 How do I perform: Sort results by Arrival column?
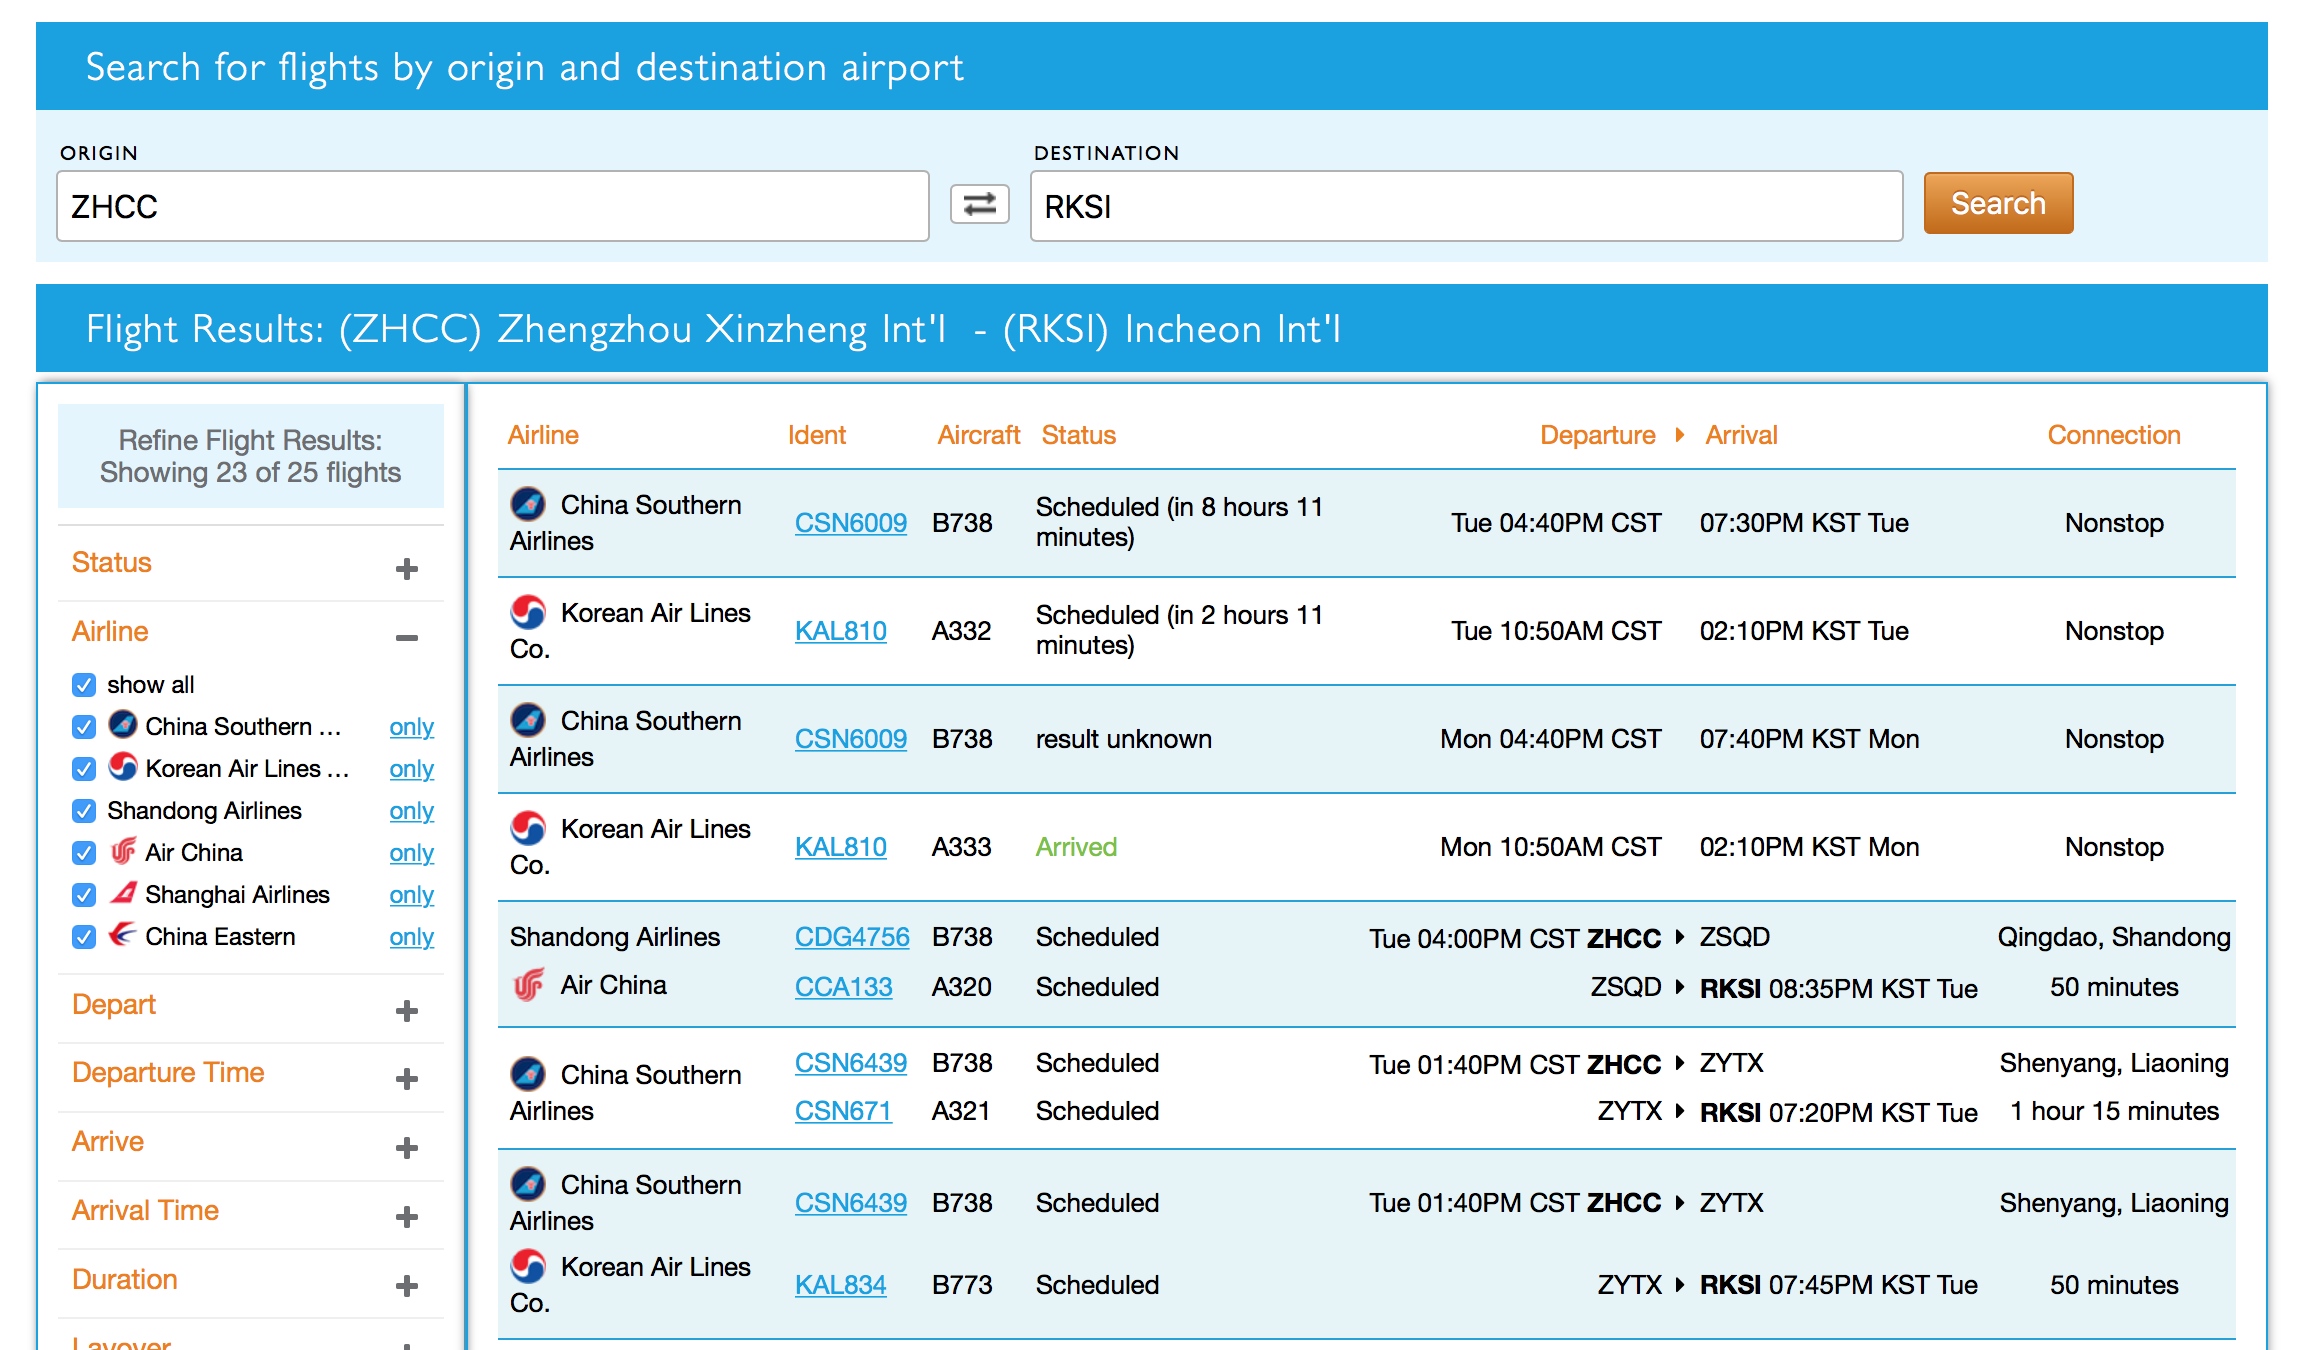1741,435
